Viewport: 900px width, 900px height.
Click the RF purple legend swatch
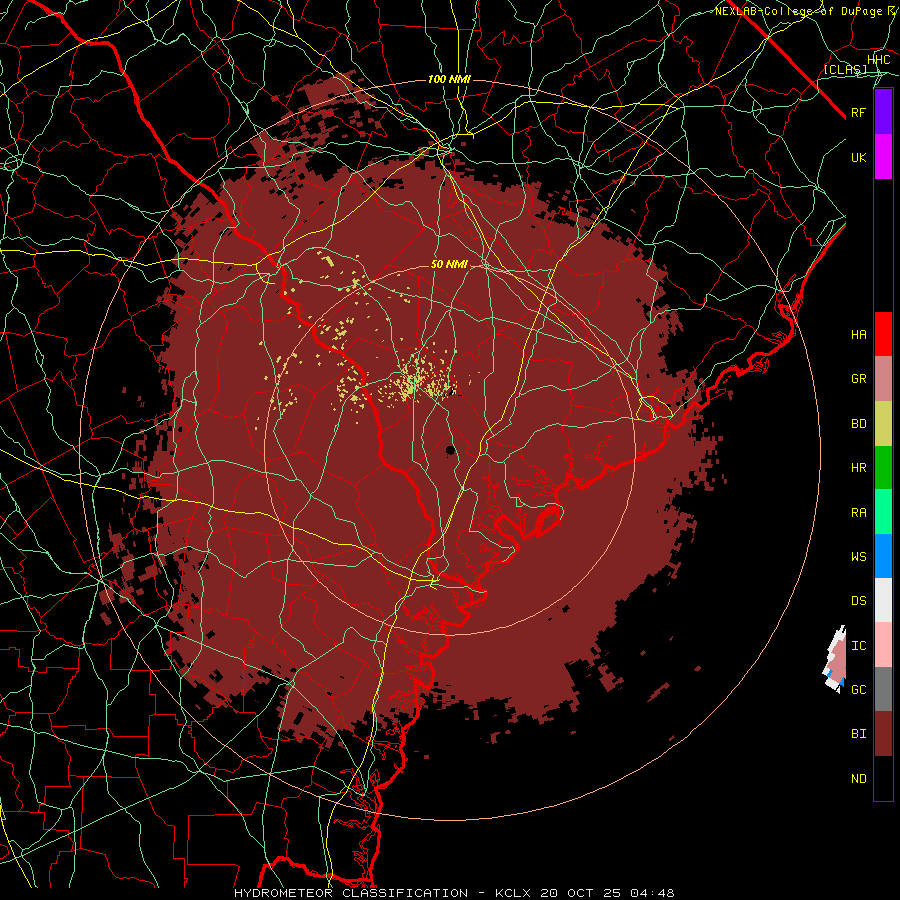coord(883,112)
